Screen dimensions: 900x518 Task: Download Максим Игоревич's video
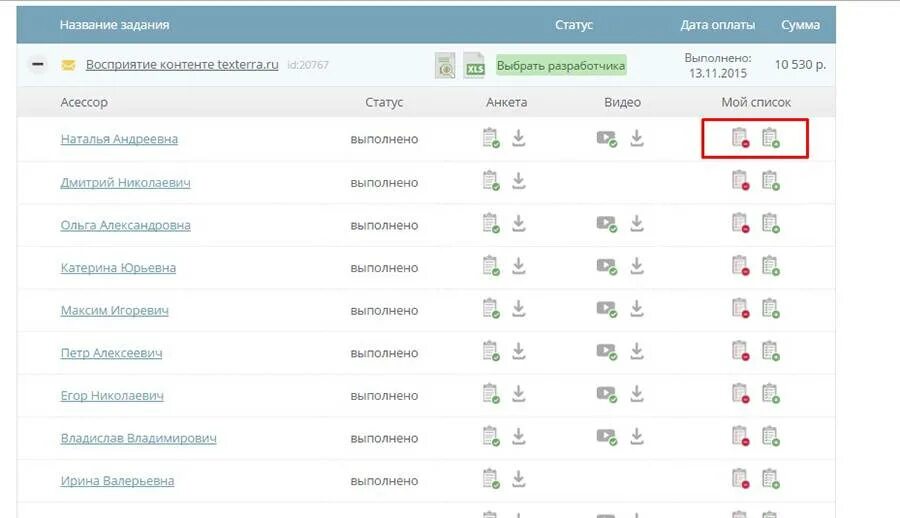click(637, 308)
